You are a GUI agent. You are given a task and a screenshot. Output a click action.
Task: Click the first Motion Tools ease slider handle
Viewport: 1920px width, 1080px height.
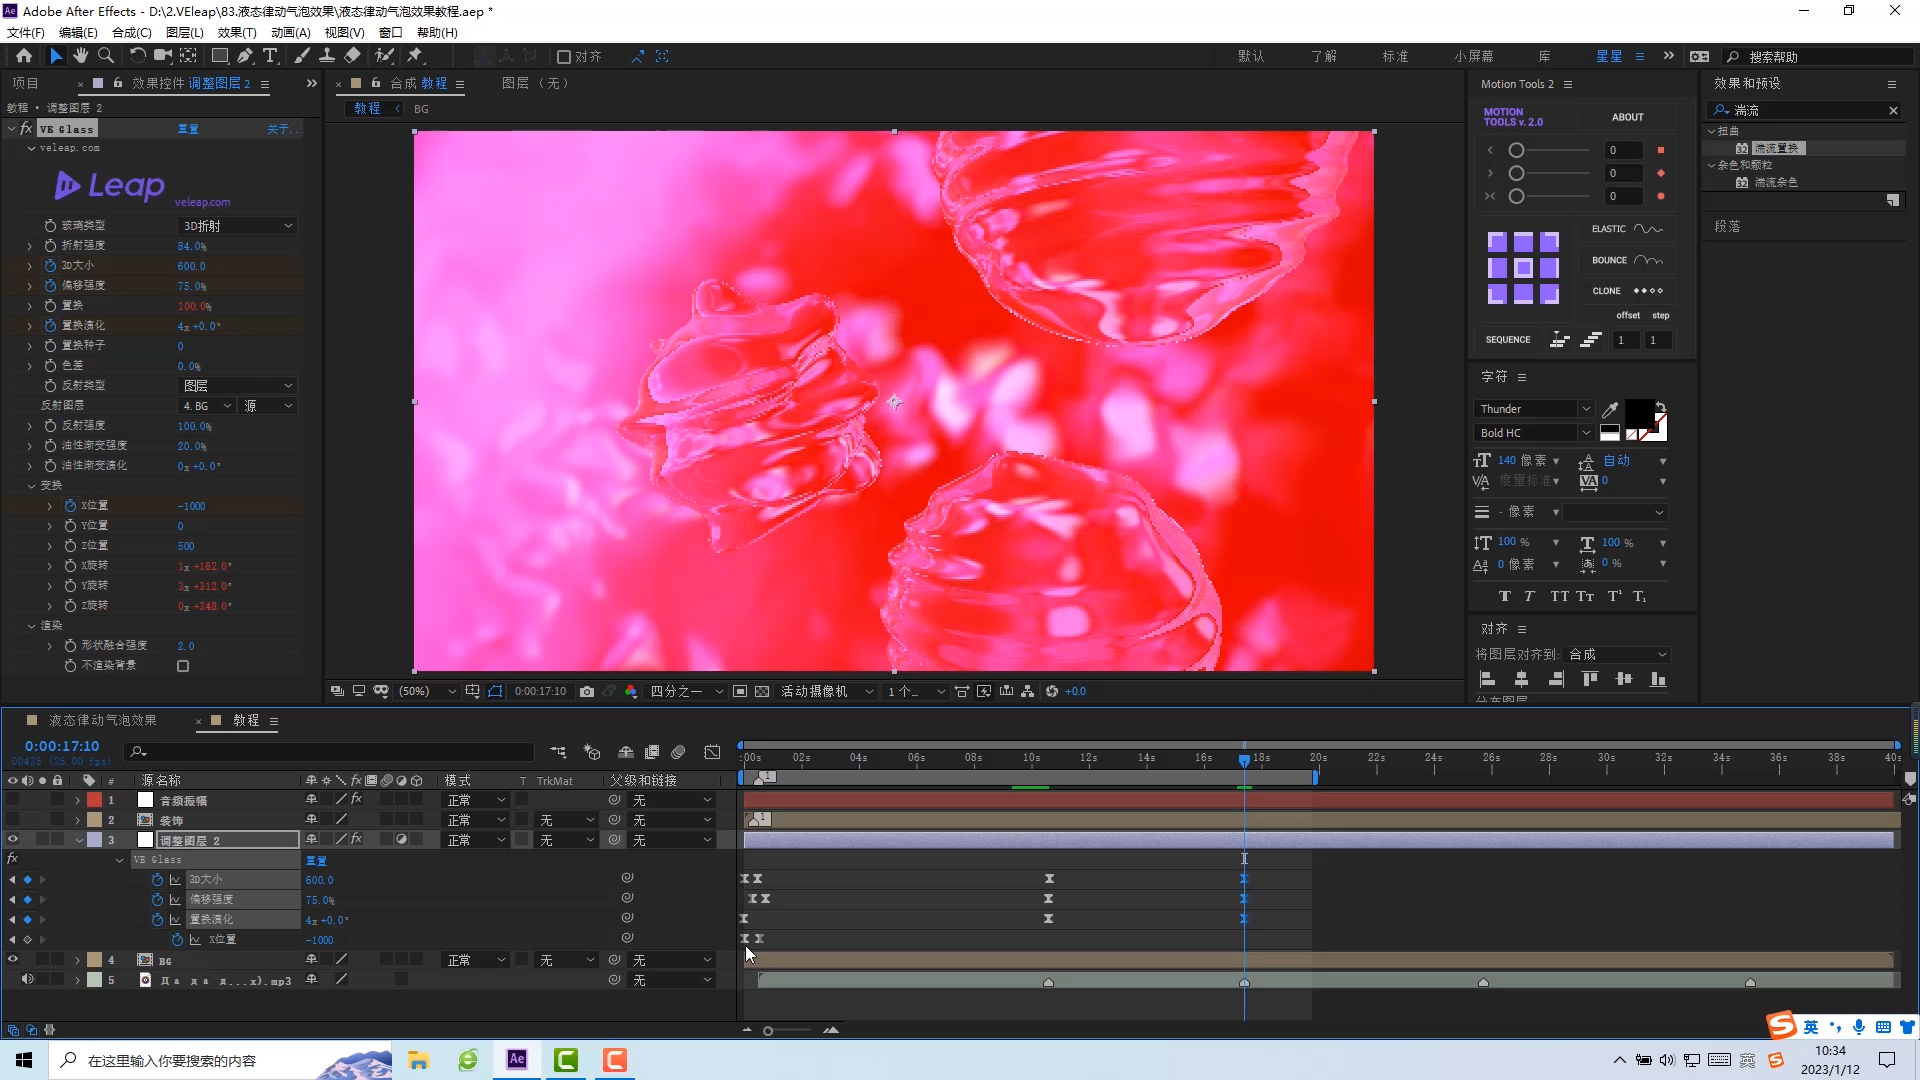click(x=1517, y=150)
